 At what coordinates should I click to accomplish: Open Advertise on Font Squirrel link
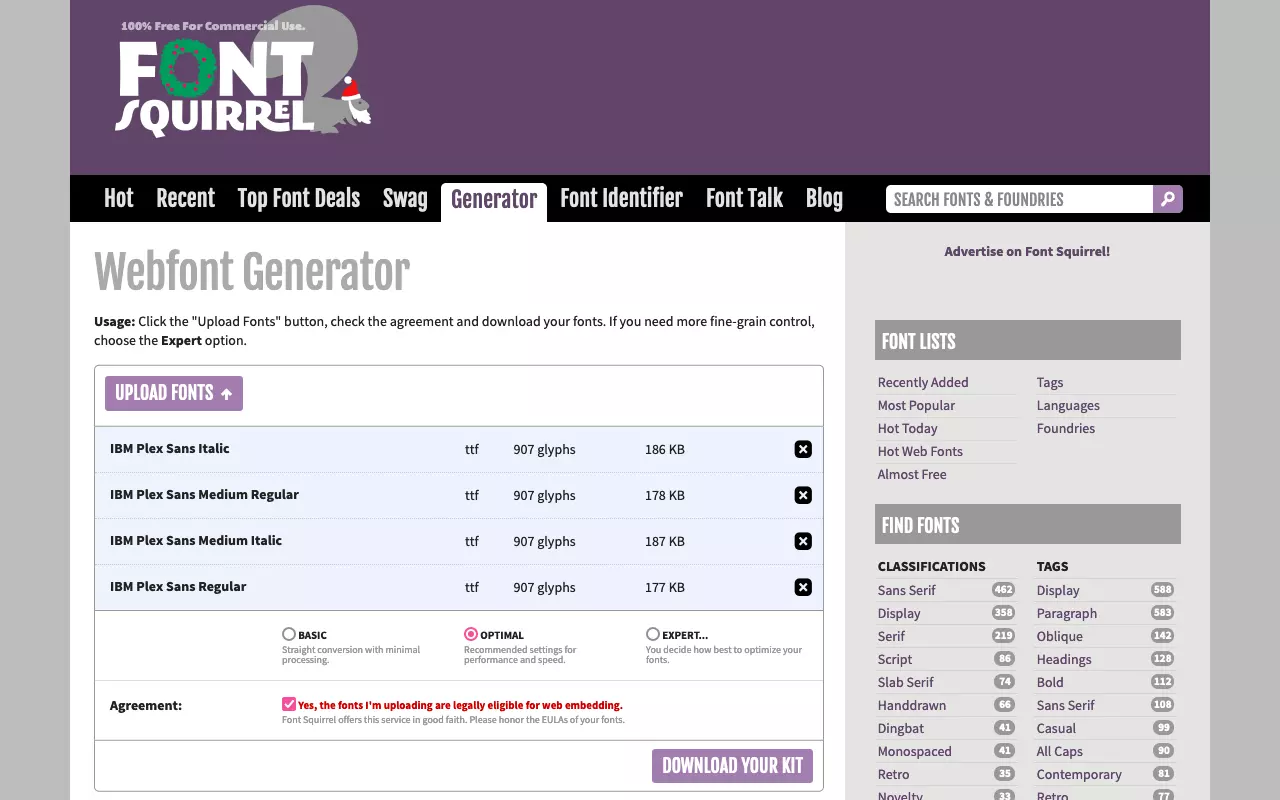pyautogui.click(x=1027, y=251)
